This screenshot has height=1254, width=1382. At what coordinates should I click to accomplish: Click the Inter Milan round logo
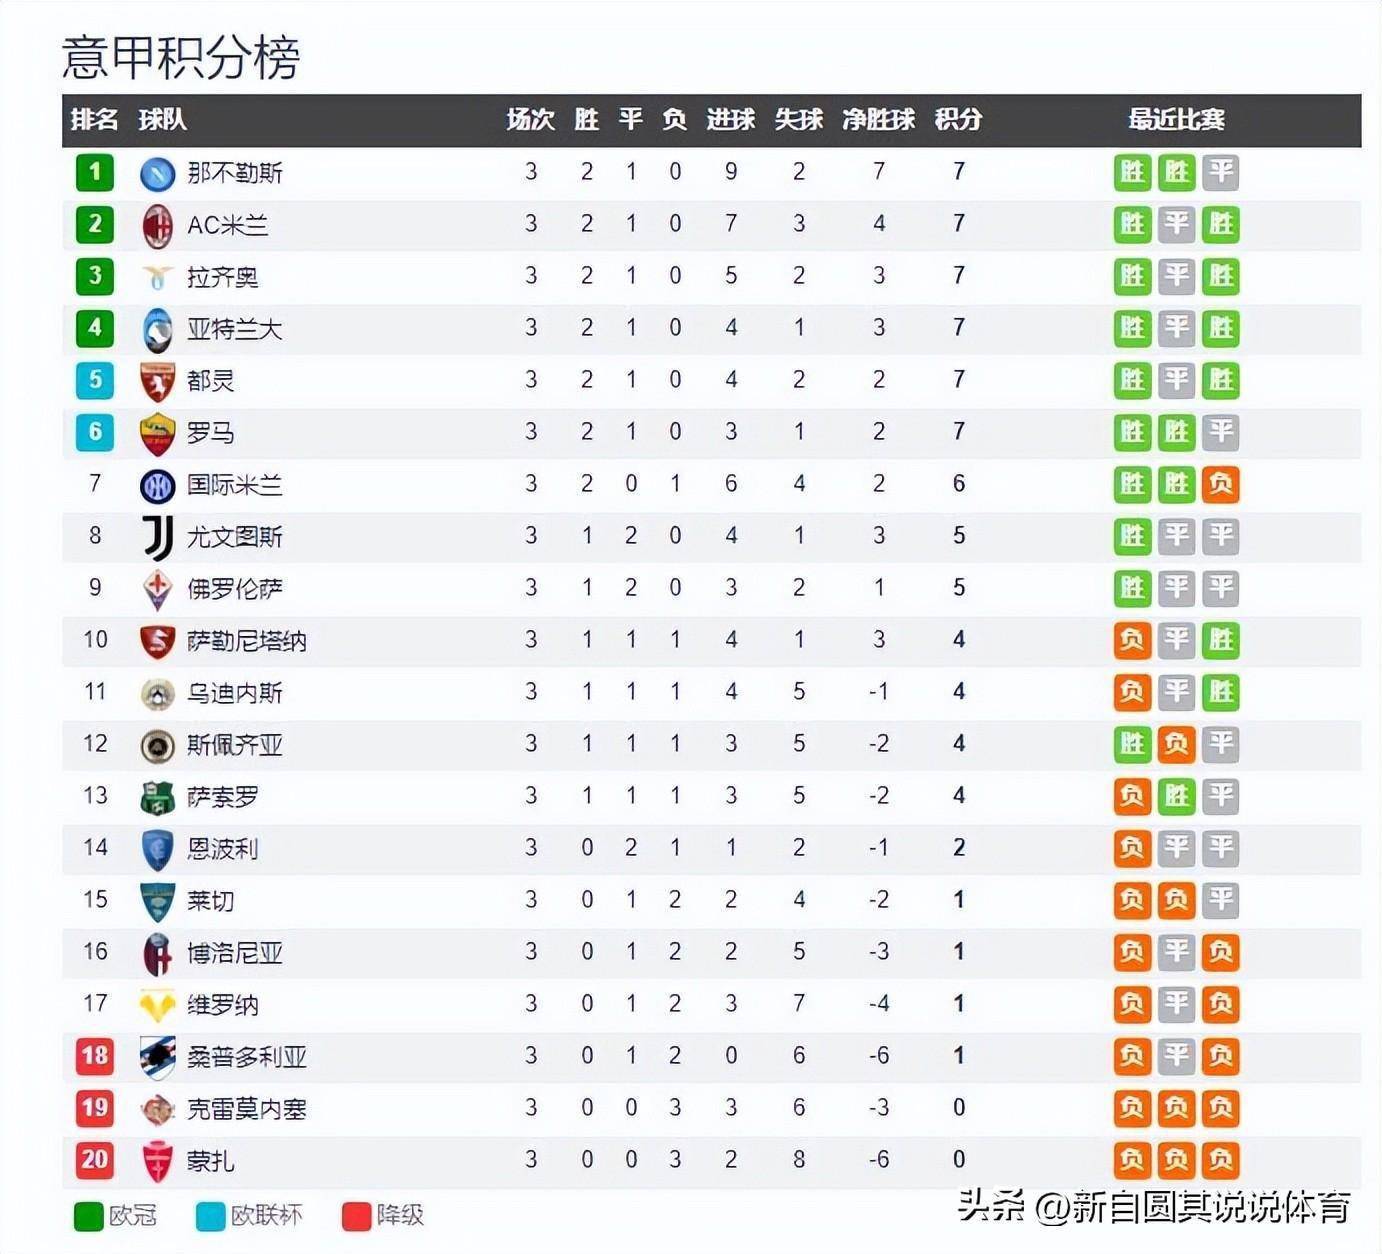pyautogui.click(x=157, y=485)
